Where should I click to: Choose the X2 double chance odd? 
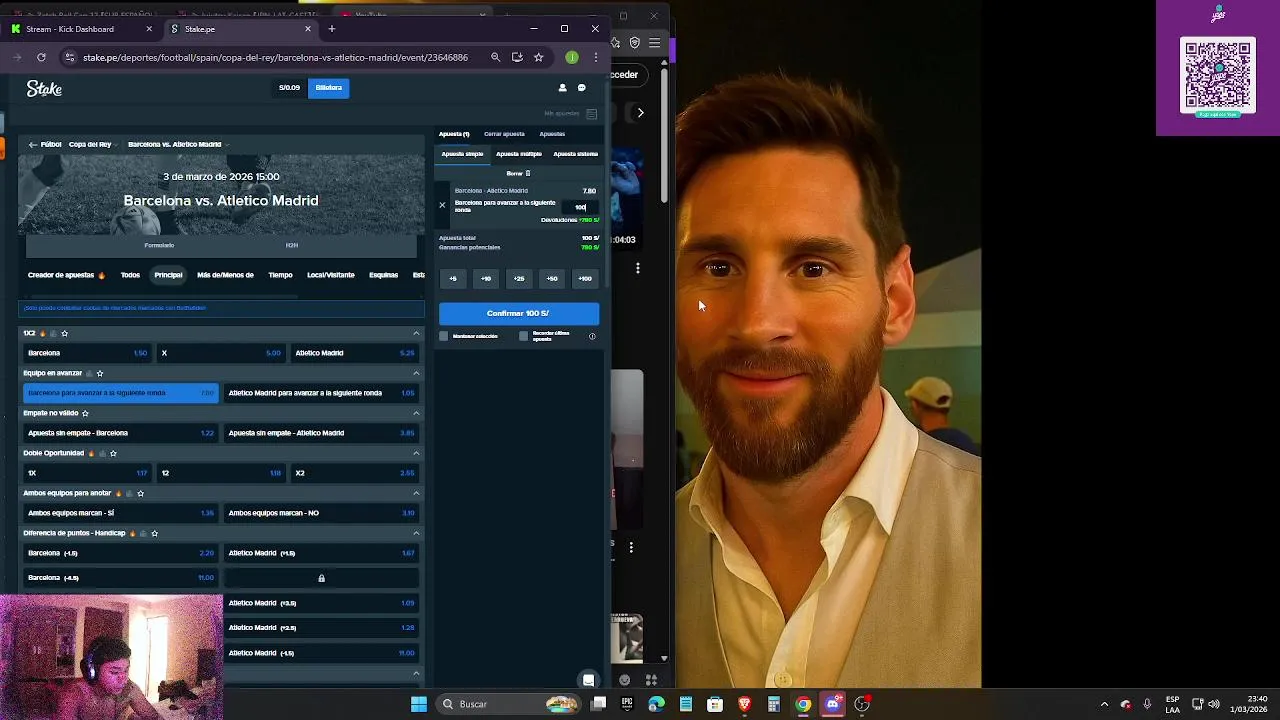coord(354,473)
